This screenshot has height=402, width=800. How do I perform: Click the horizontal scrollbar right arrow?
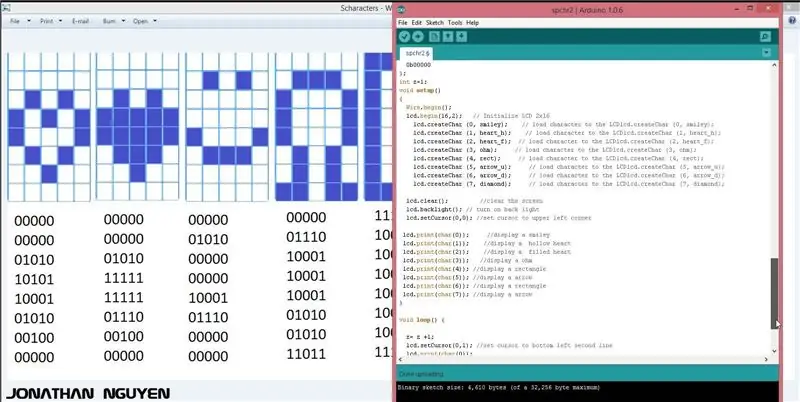(766, 360)
